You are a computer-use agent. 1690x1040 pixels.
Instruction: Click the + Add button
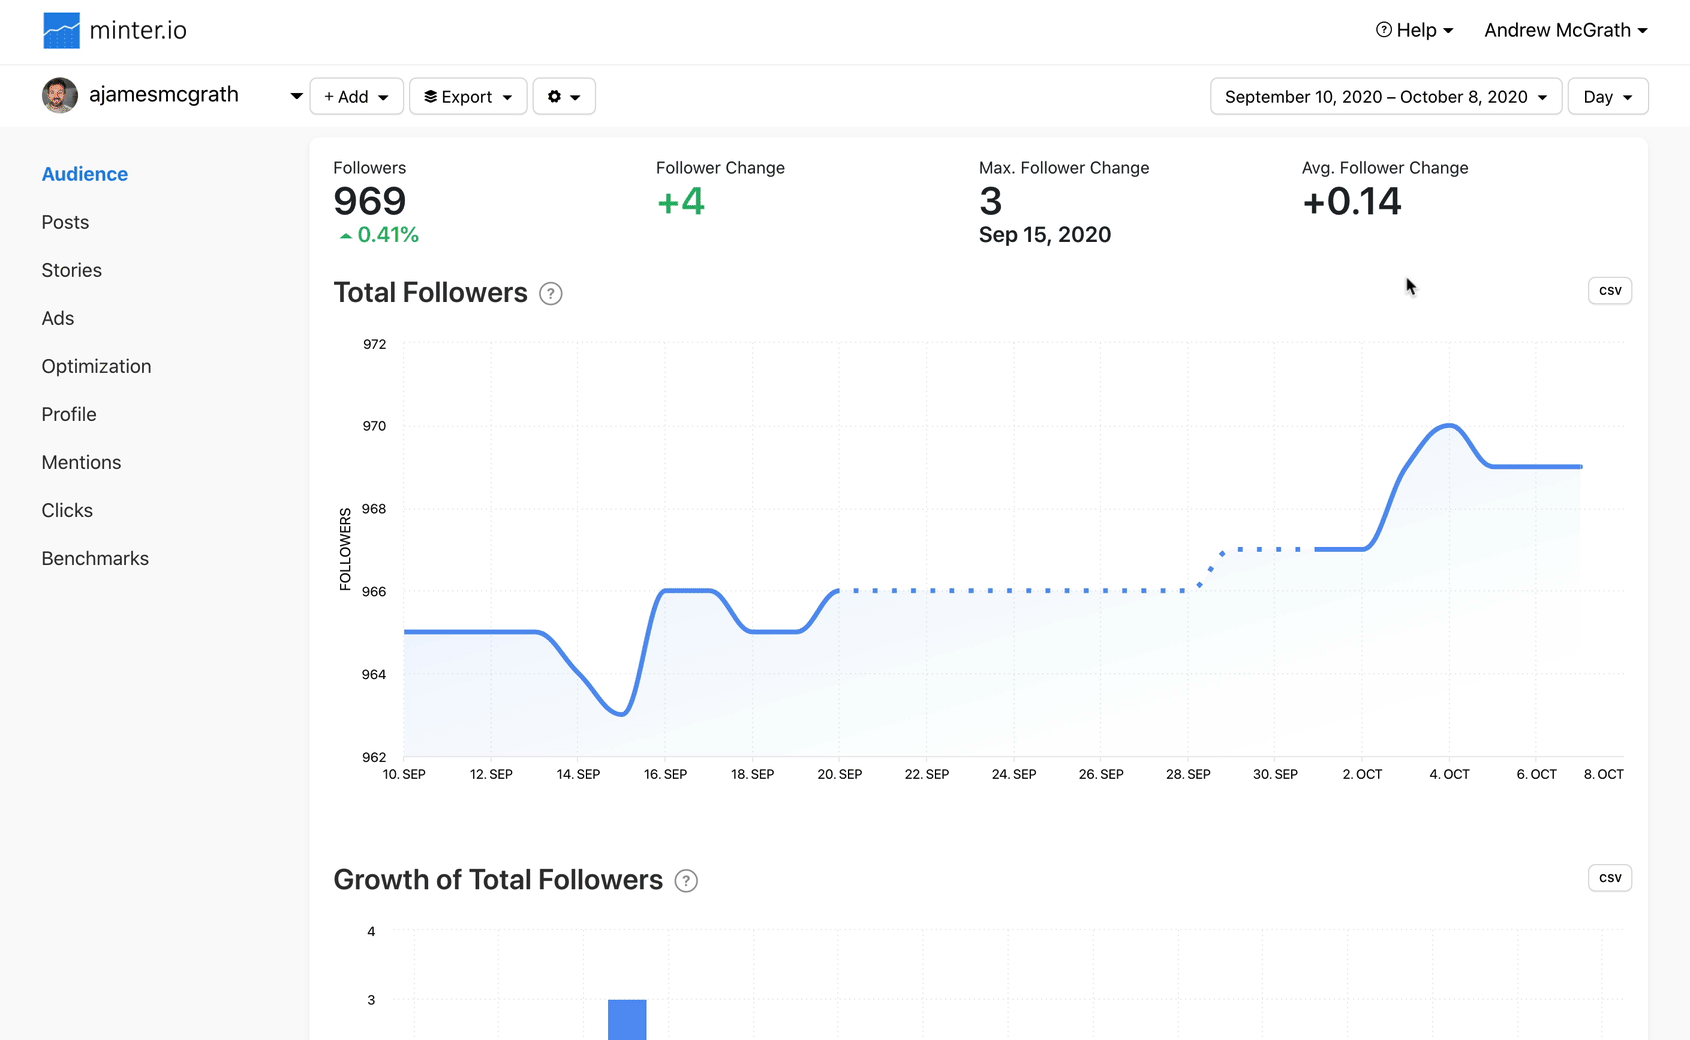pyautogui.click(x=356, y=97)
